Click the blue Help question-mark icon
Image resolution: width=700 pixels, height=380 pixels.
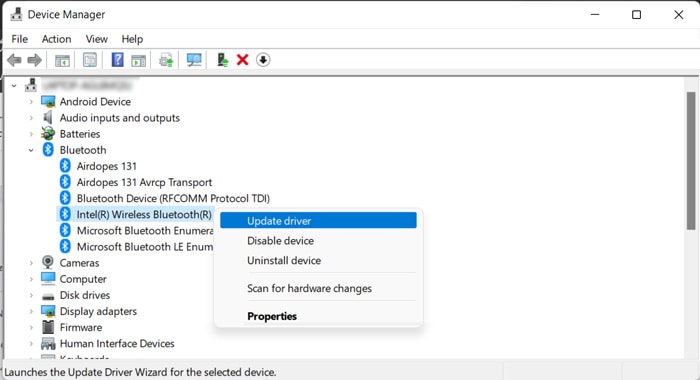117,60
